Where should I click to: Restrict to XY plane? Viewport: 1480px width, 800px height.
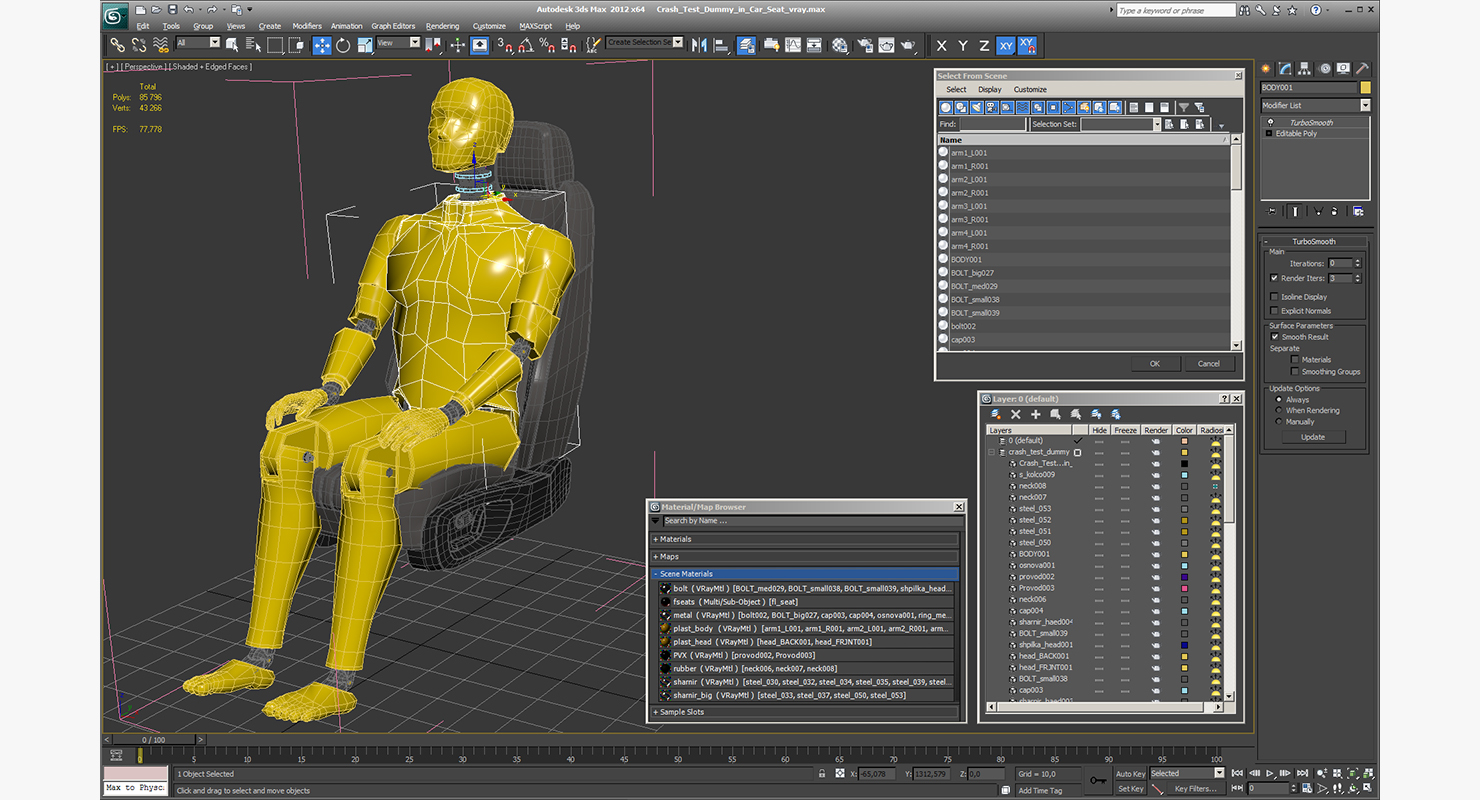coord(1005,45)
